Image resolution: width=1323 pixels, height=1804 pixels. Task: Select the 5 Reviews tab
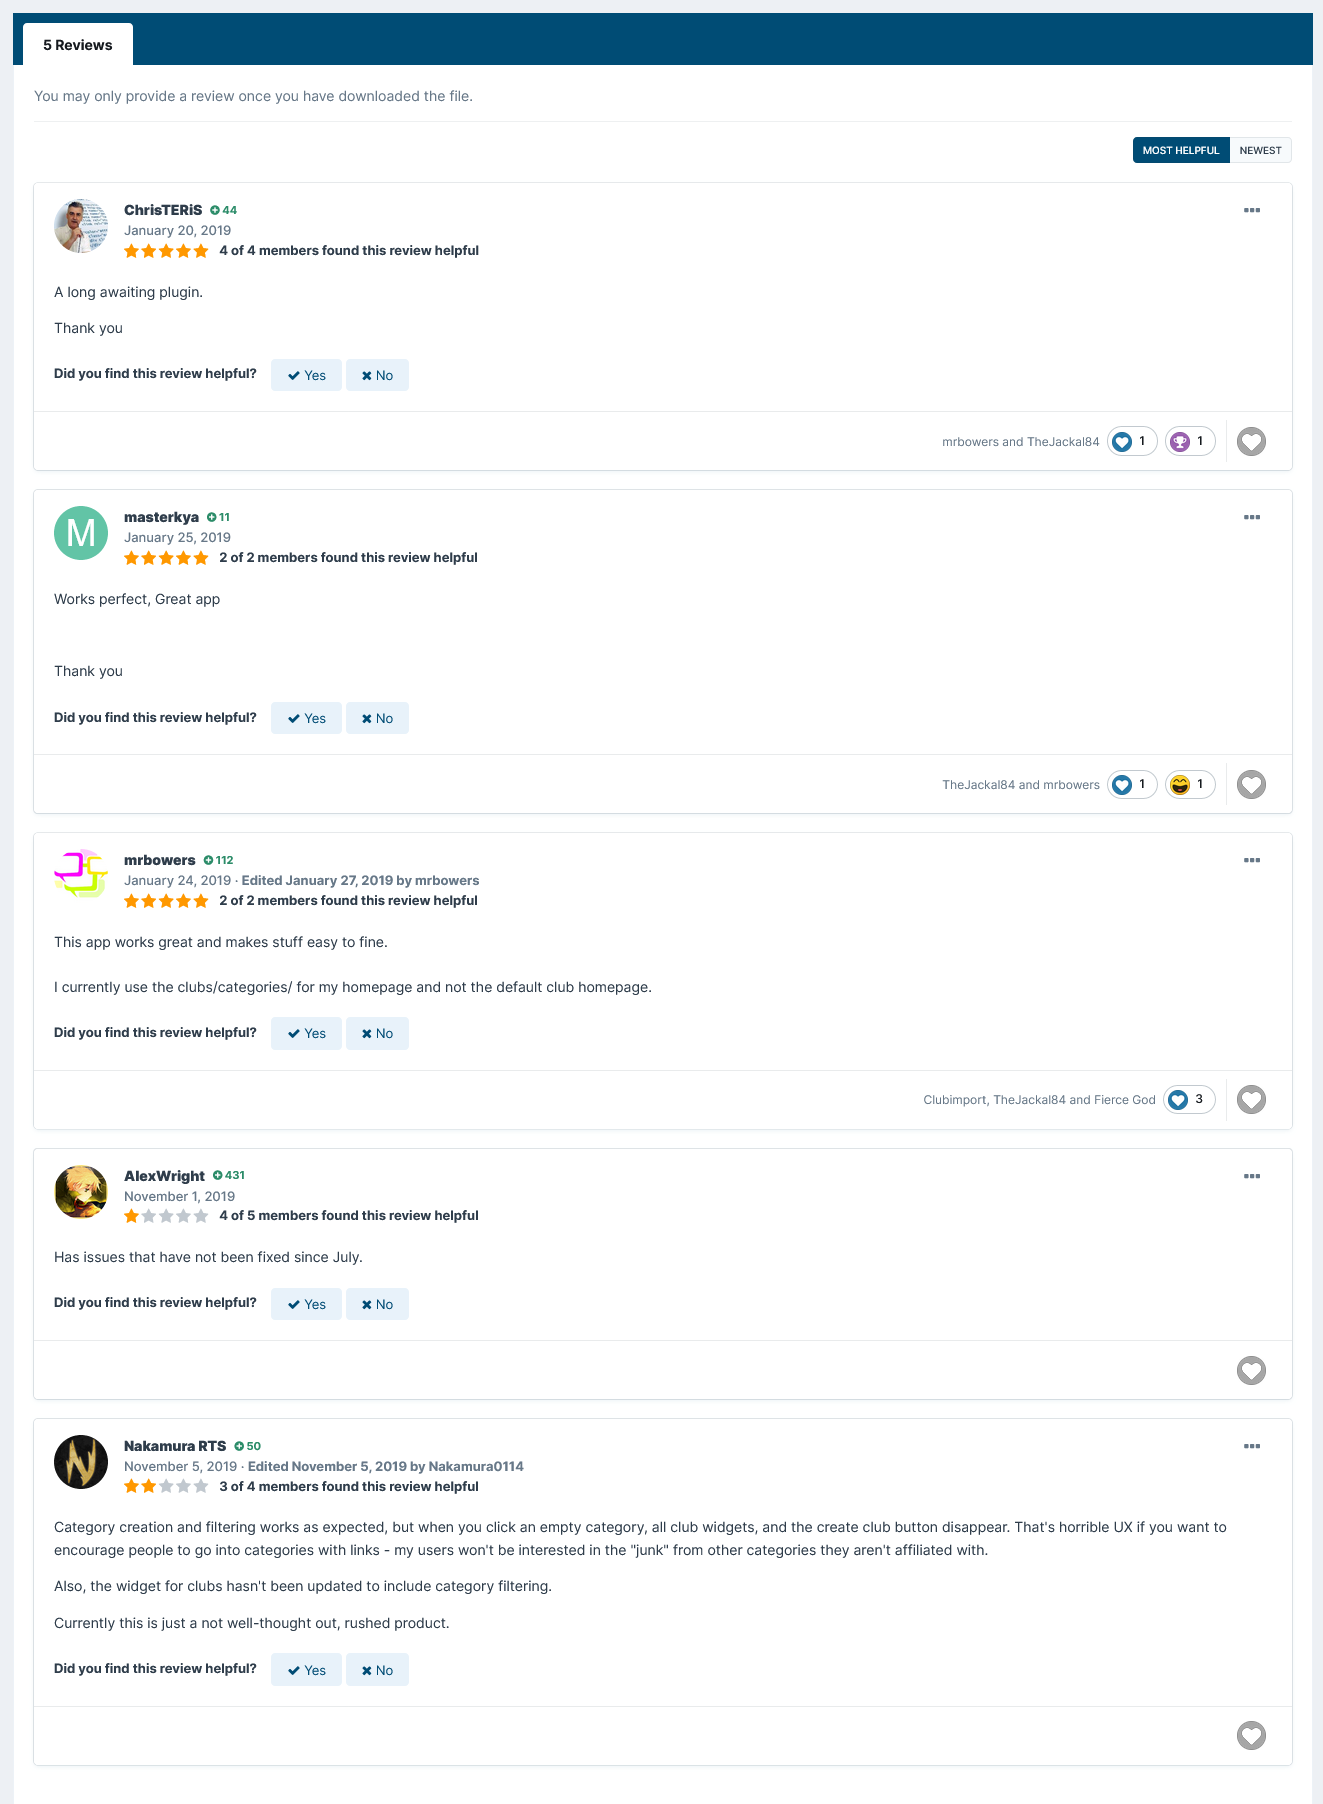pyautogui.click(x=78, y=45)
